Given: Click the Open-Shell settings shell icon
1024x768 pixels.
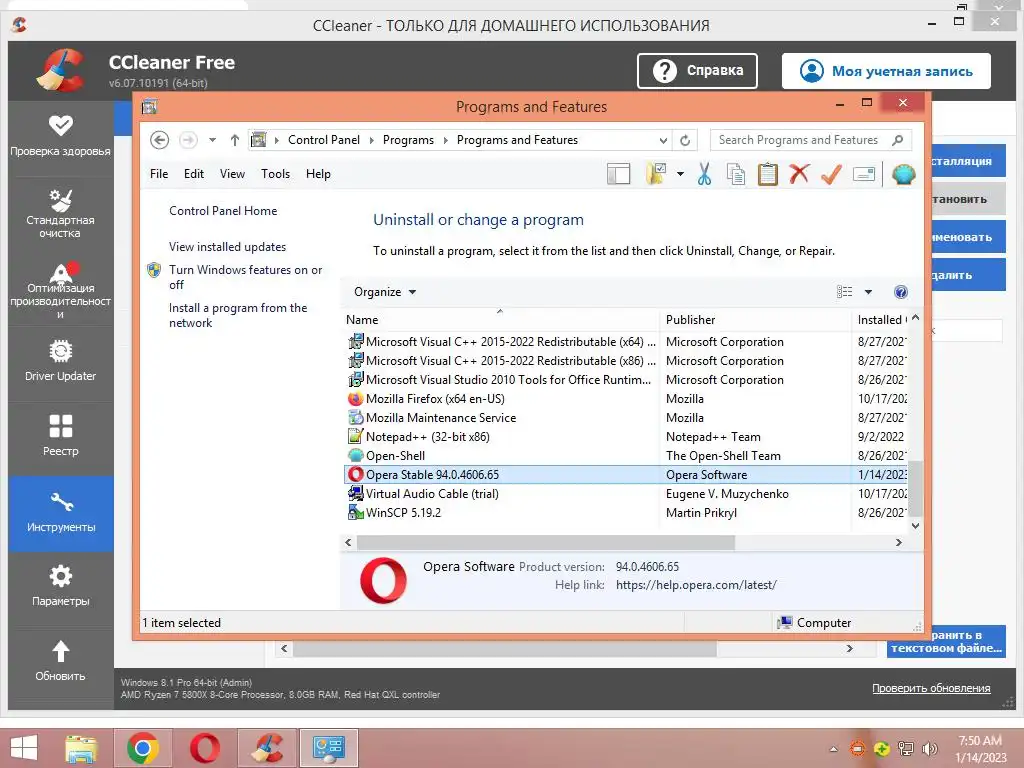Looking at the screenshot, I should click(904, 174).
